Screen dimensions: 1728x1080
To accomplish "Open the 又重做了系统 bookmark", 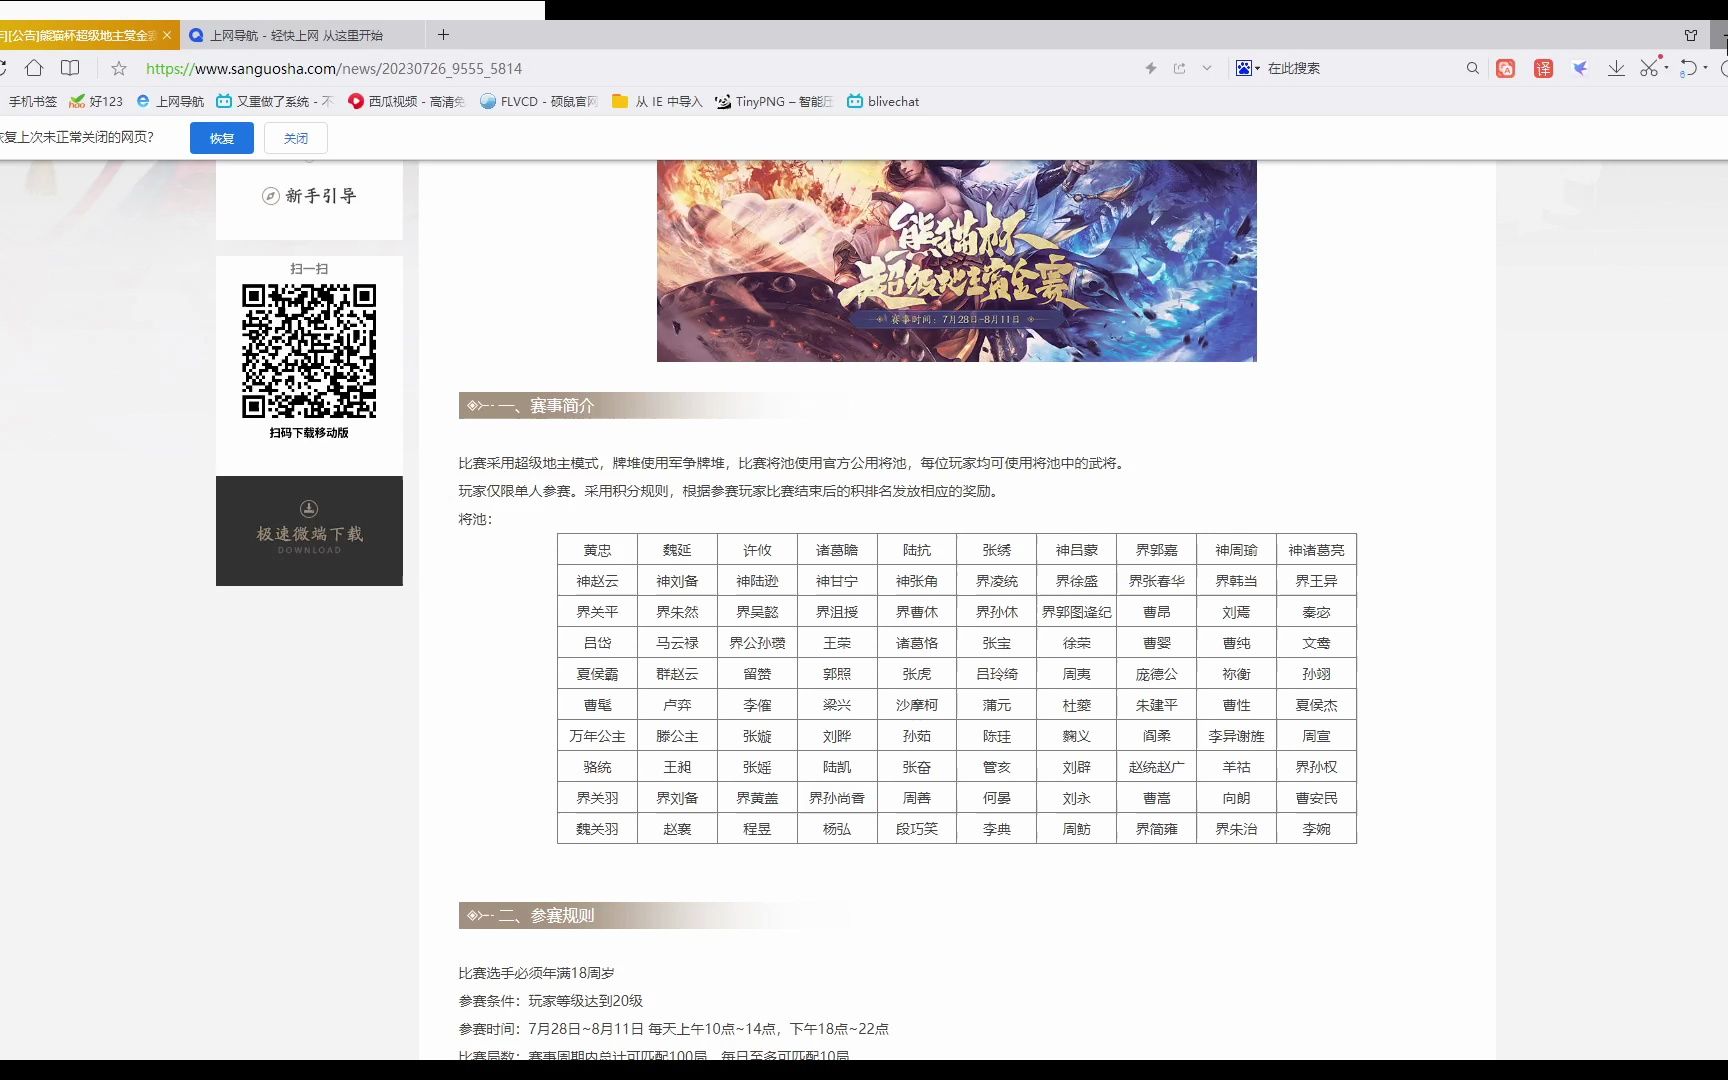I will (275, 101).
